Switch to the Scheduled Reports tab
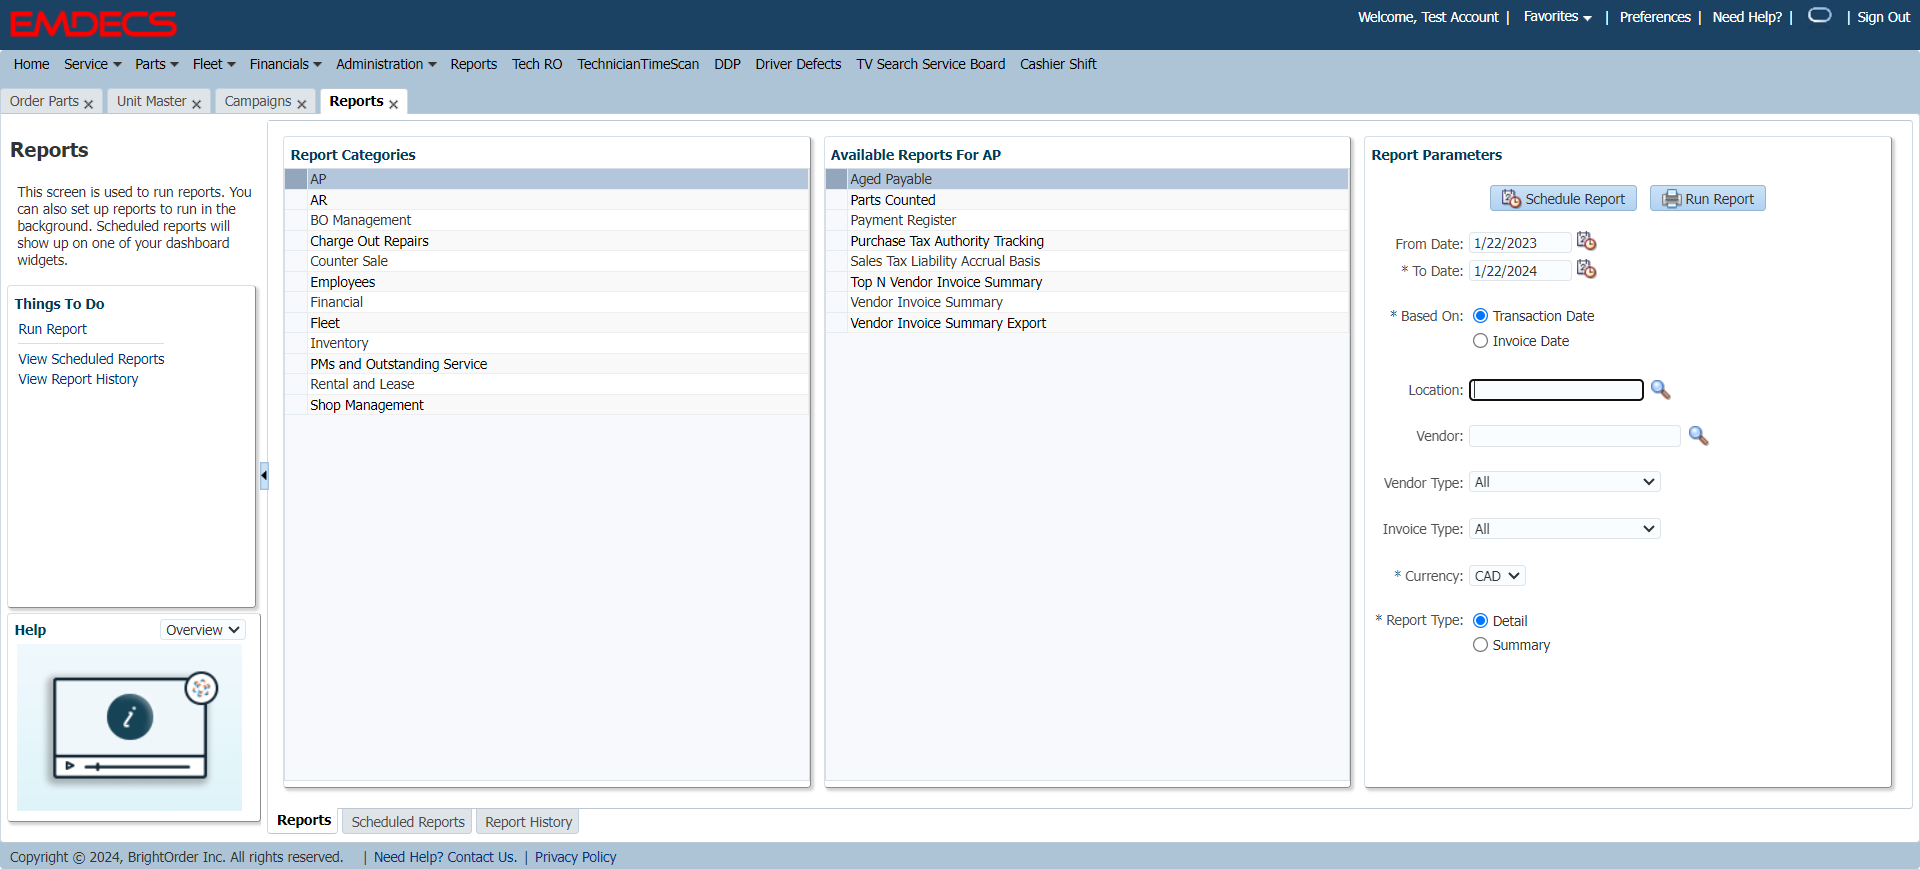The image size is (1920, 869). point(408,822)
